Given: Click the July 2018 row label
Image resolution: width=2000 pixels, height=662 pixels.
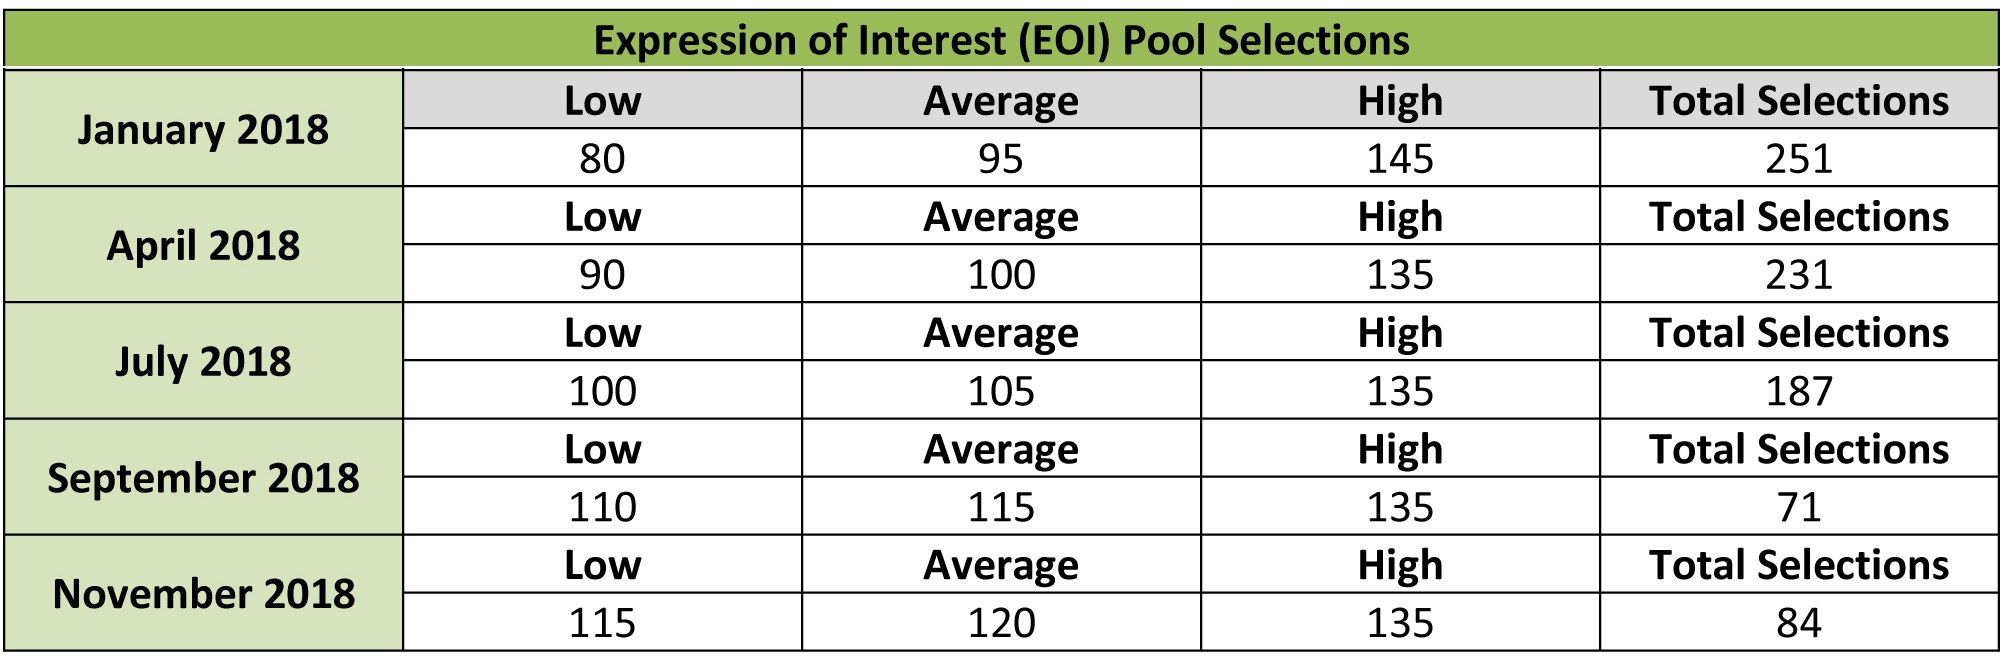Looking at the screenshot, I should click(203, 361).
